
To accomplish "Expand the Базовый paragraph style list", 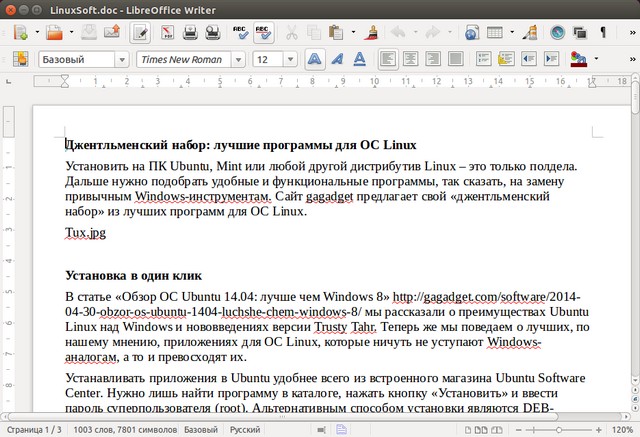I will (x=122, y=60).
